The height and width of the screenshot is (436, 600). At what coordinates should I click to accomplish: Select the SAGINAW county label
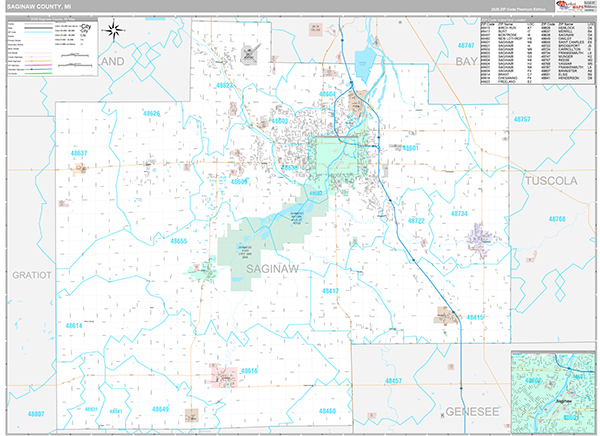tap(268, 269)
